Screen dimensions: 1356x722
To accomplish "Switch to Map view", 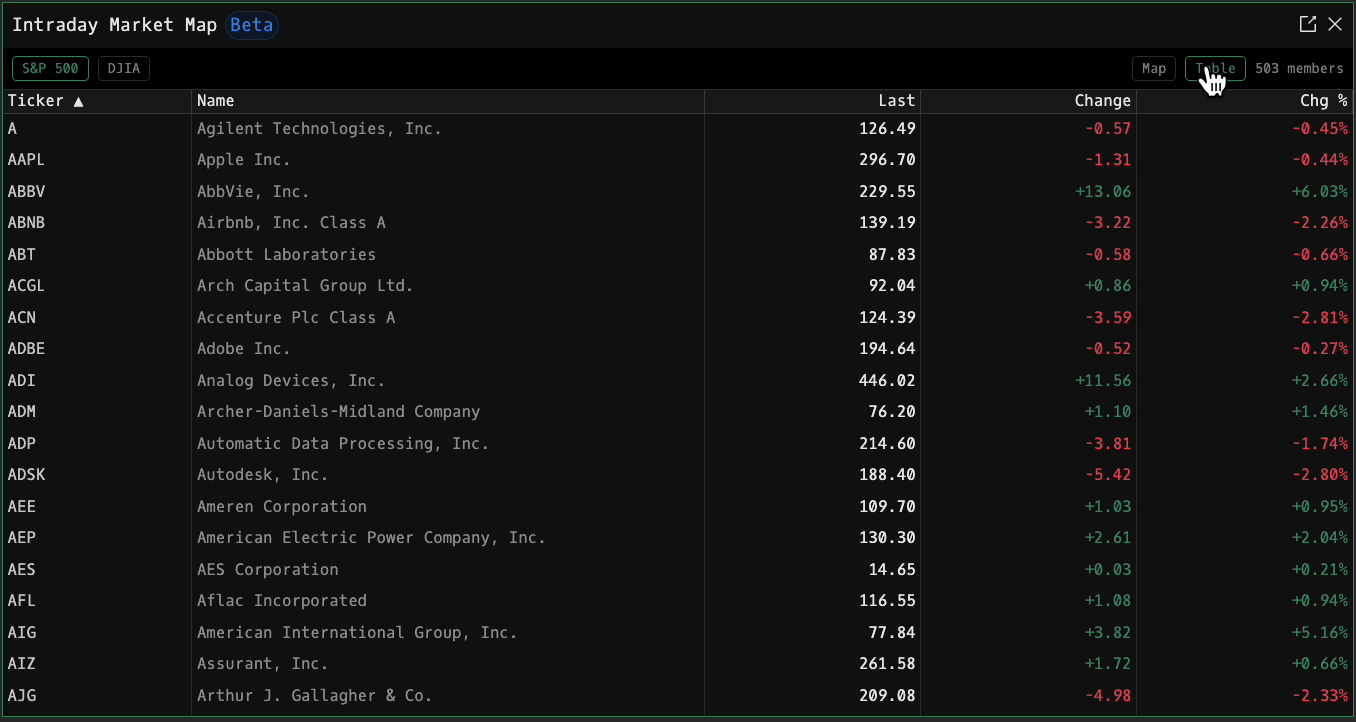I will [1154, 69].
